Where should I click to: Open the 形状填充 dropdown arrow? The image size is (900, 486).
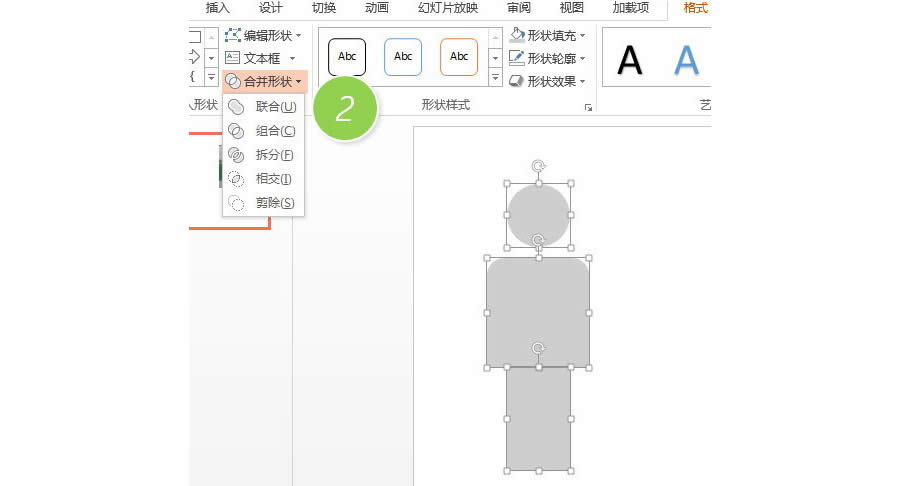click(583, 36)
